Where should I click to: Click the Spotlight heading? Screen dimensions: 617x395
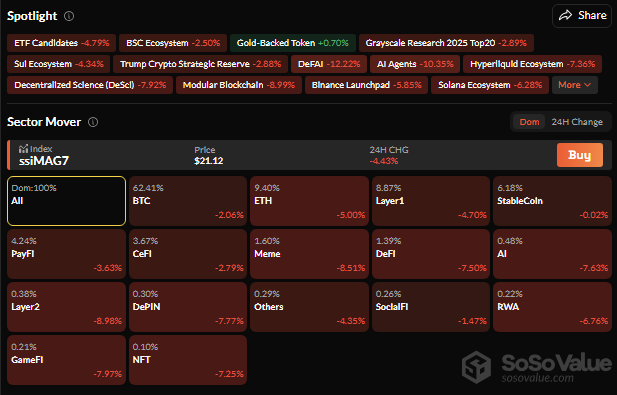click(x=32, y=16)
